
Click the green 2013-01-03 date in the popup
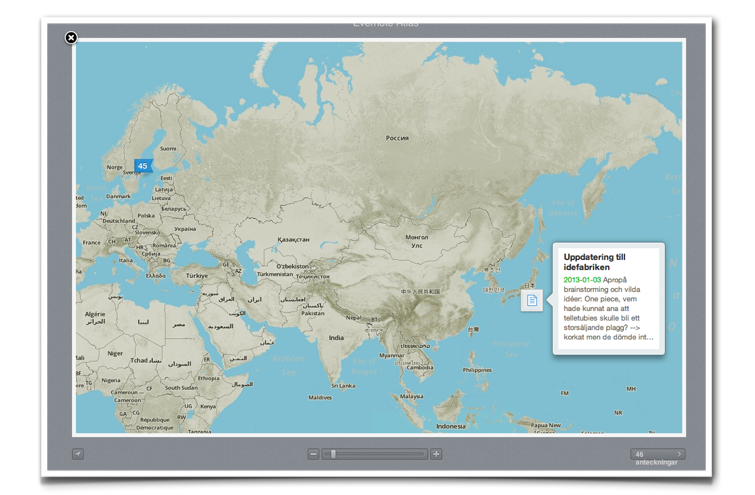click(583, 280)
